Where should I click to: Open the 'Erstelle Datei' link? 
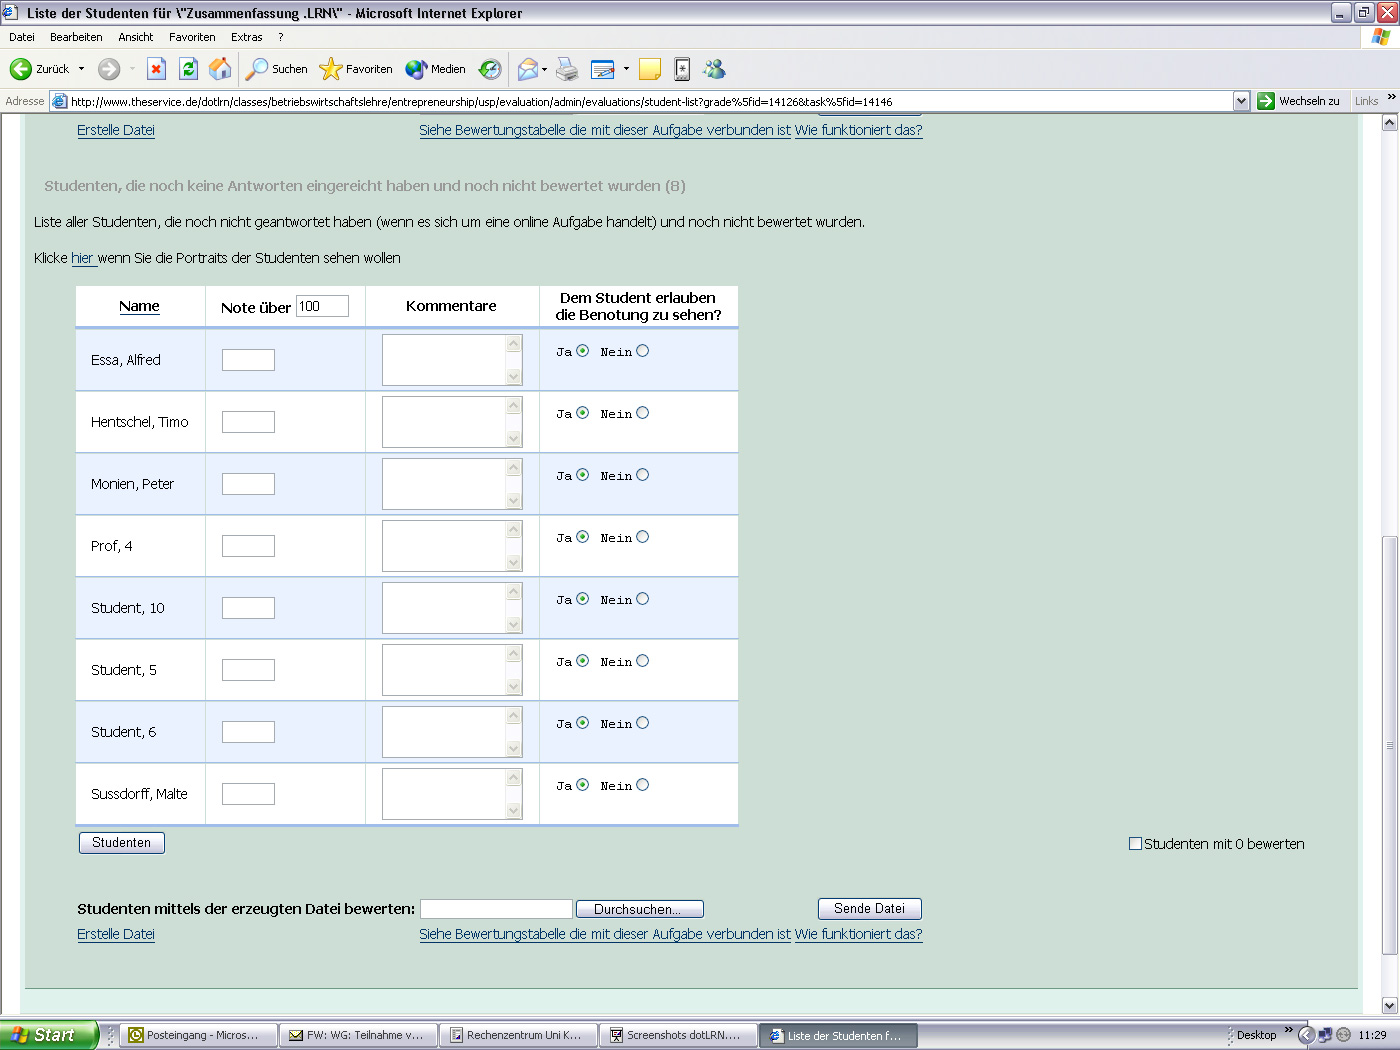pos(115,934)
